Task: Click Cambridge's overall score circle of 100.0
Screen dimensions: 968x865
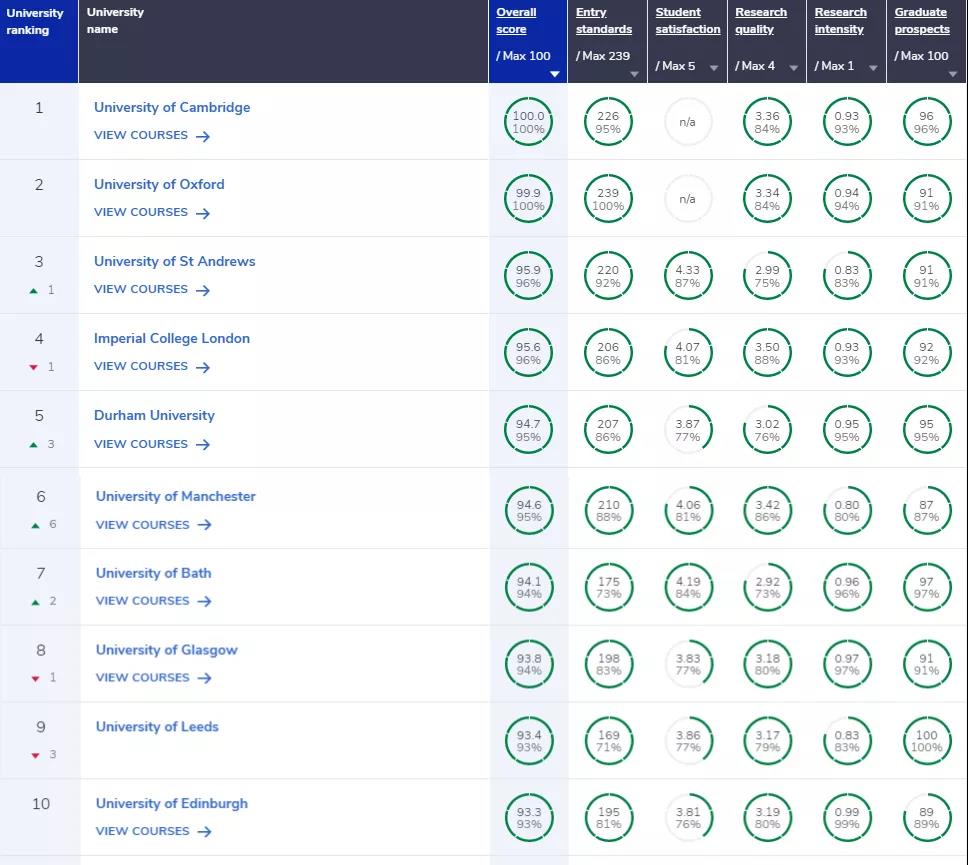Action: click(528, 122)
